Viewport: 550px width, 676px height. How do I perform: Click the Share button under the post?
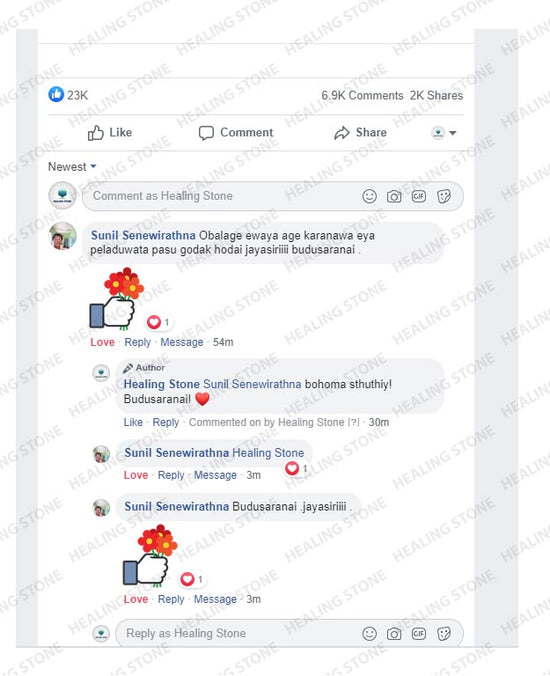coord(360,133)
